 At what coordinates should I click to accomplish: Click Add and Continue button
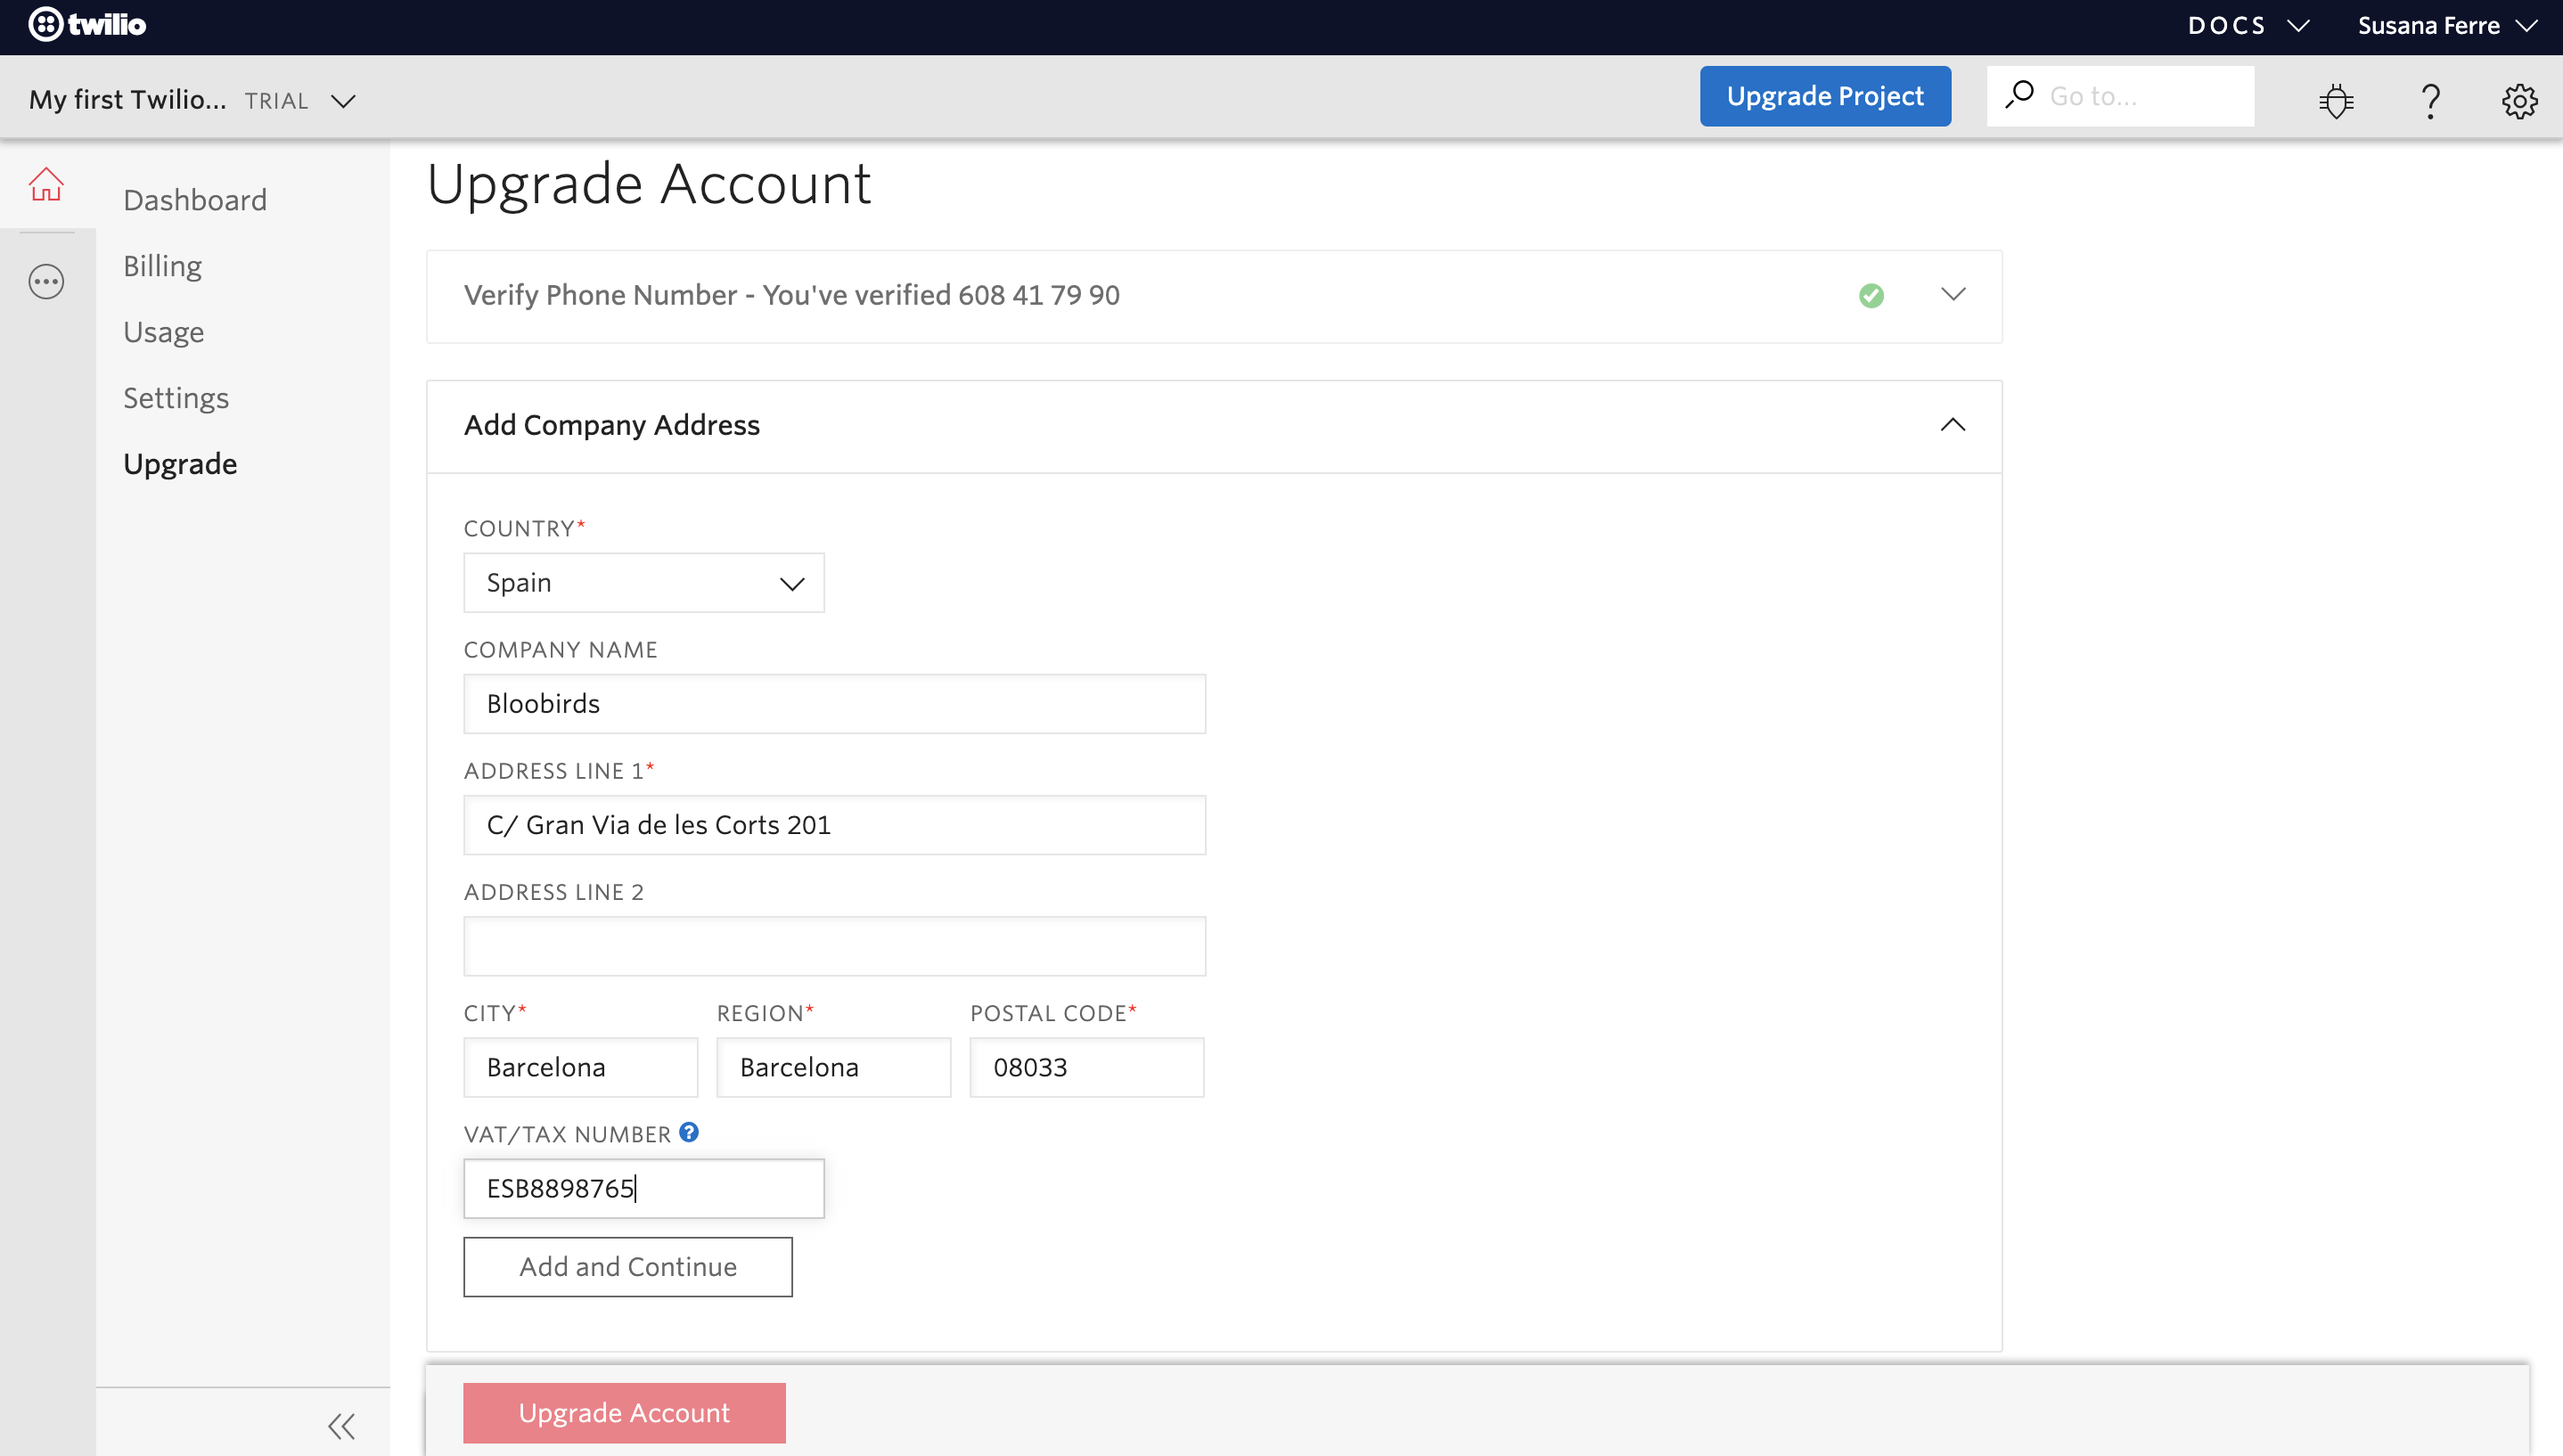click(x=628, y=1267)
